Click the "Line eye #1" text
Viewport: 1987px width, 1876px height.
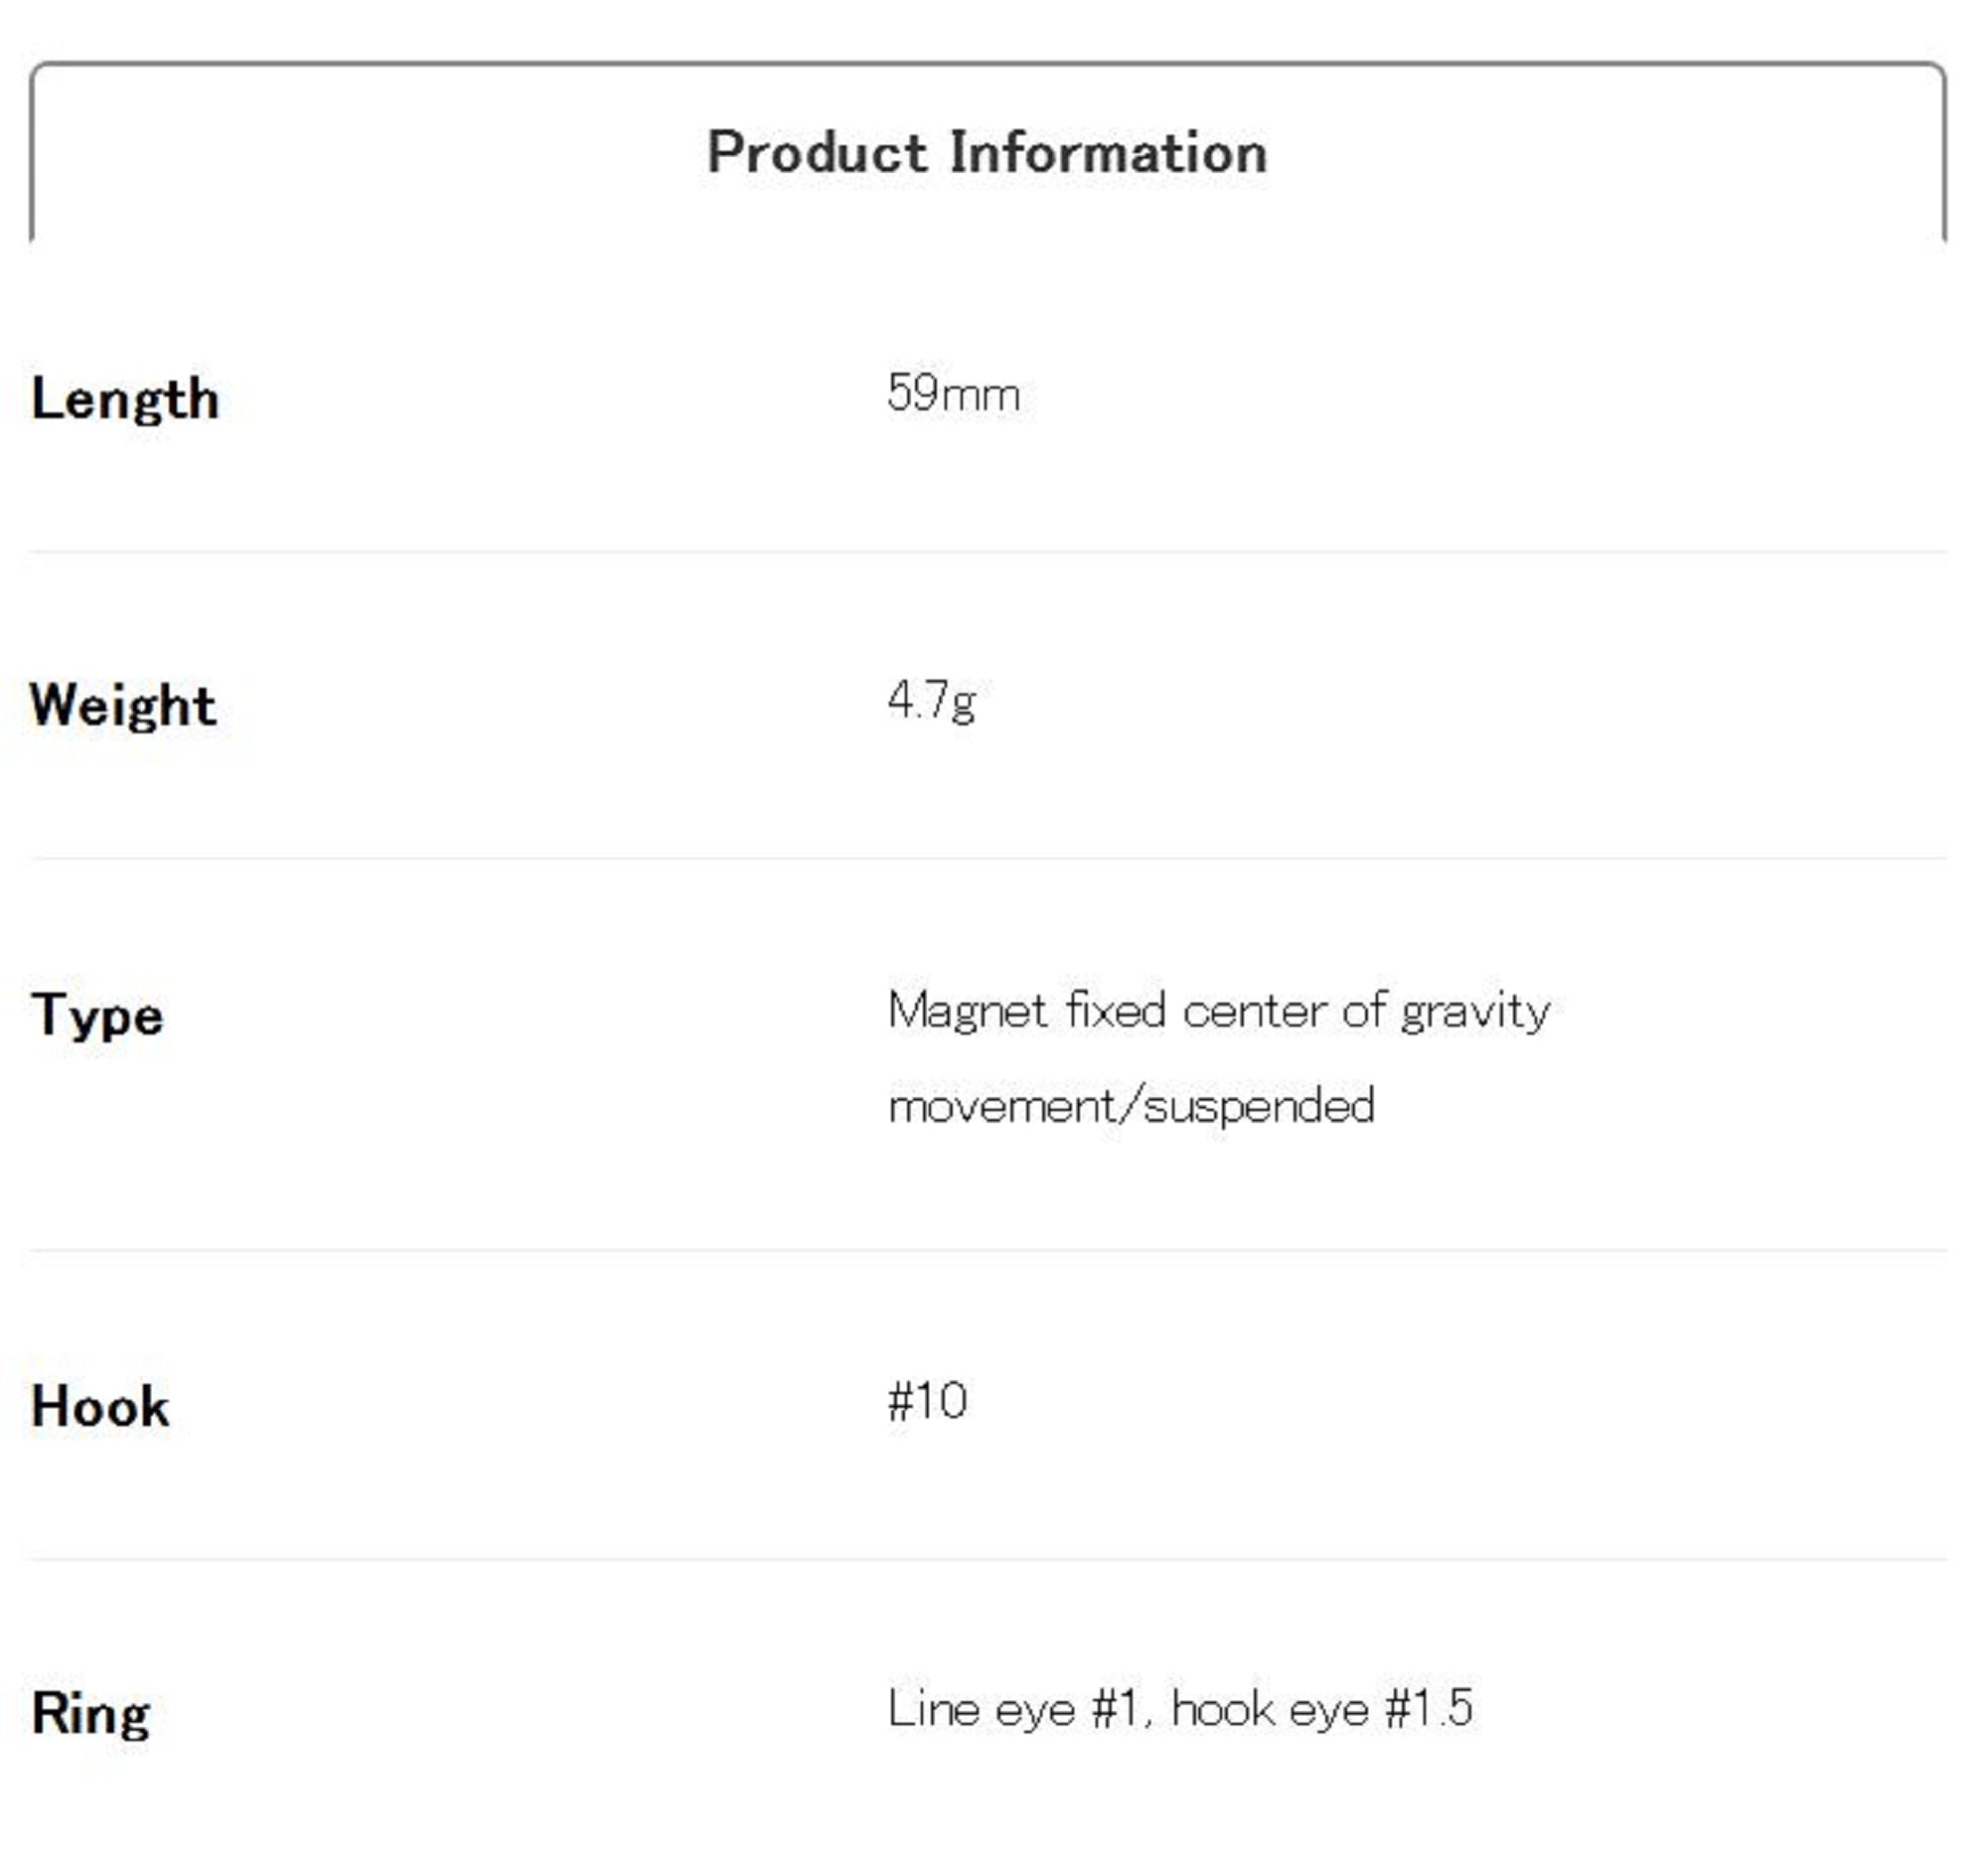pyautogui.click(x=1013, y=1708)
